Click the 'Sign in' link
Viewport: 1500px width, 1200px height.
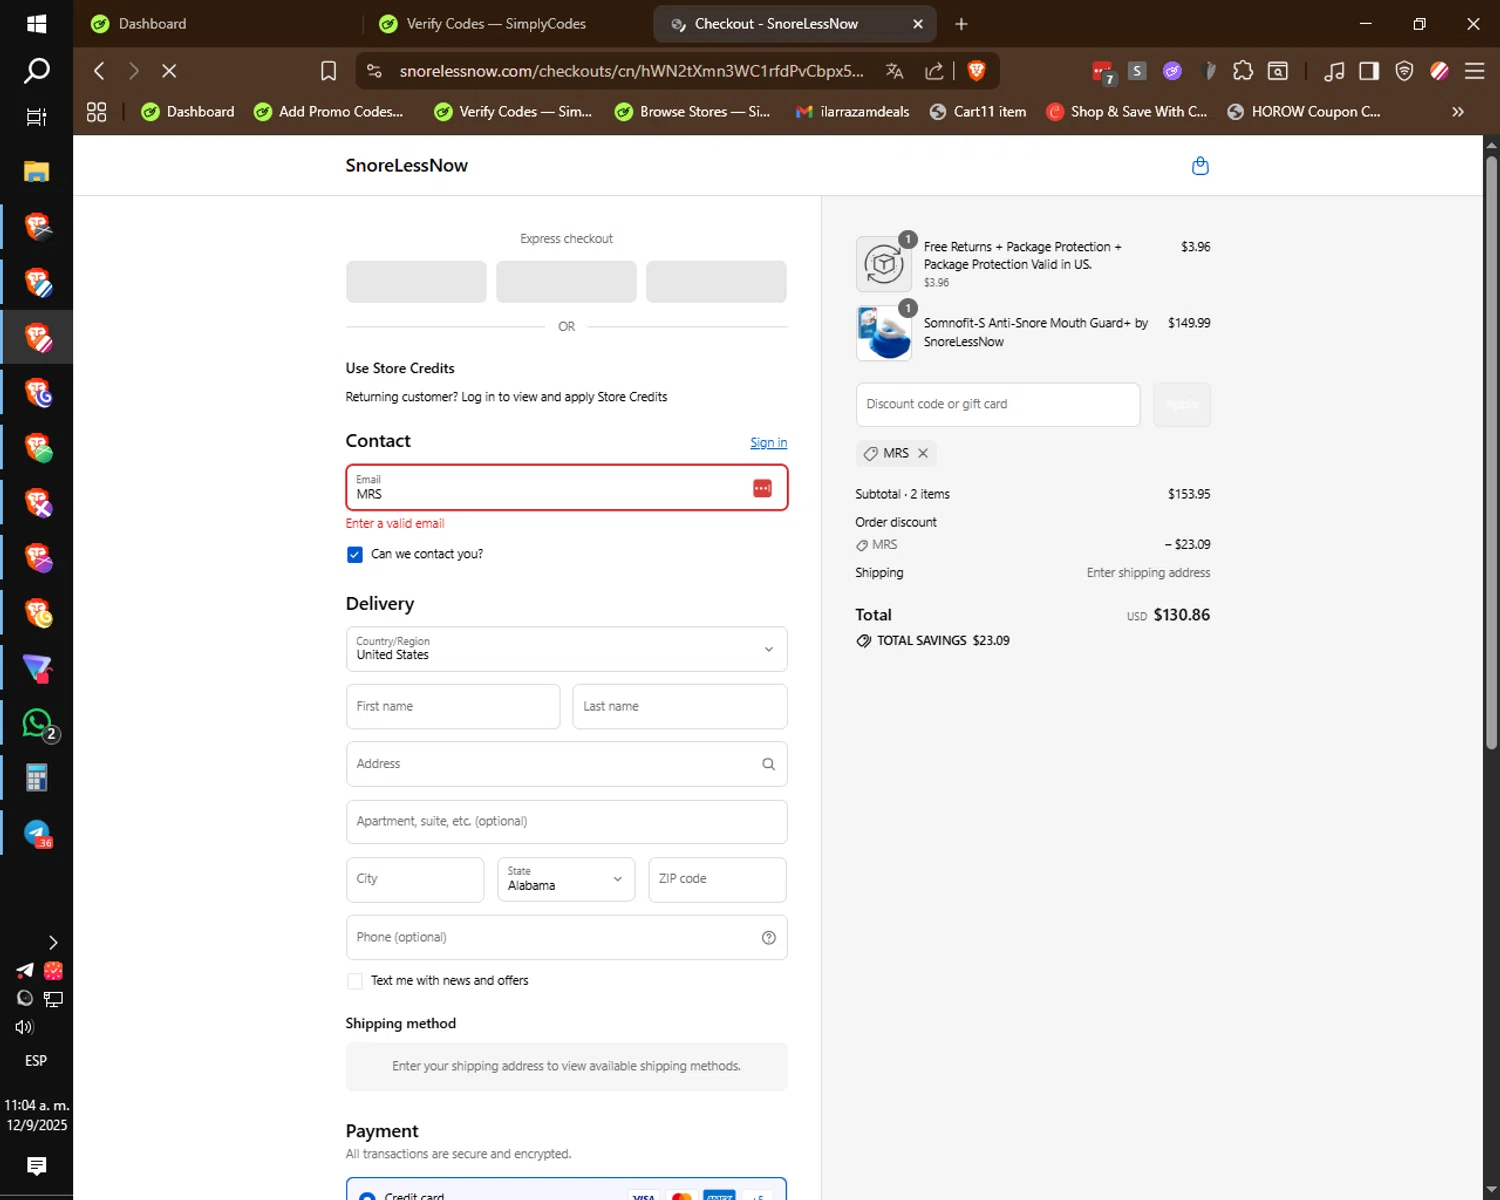click(x=768, y=443)
